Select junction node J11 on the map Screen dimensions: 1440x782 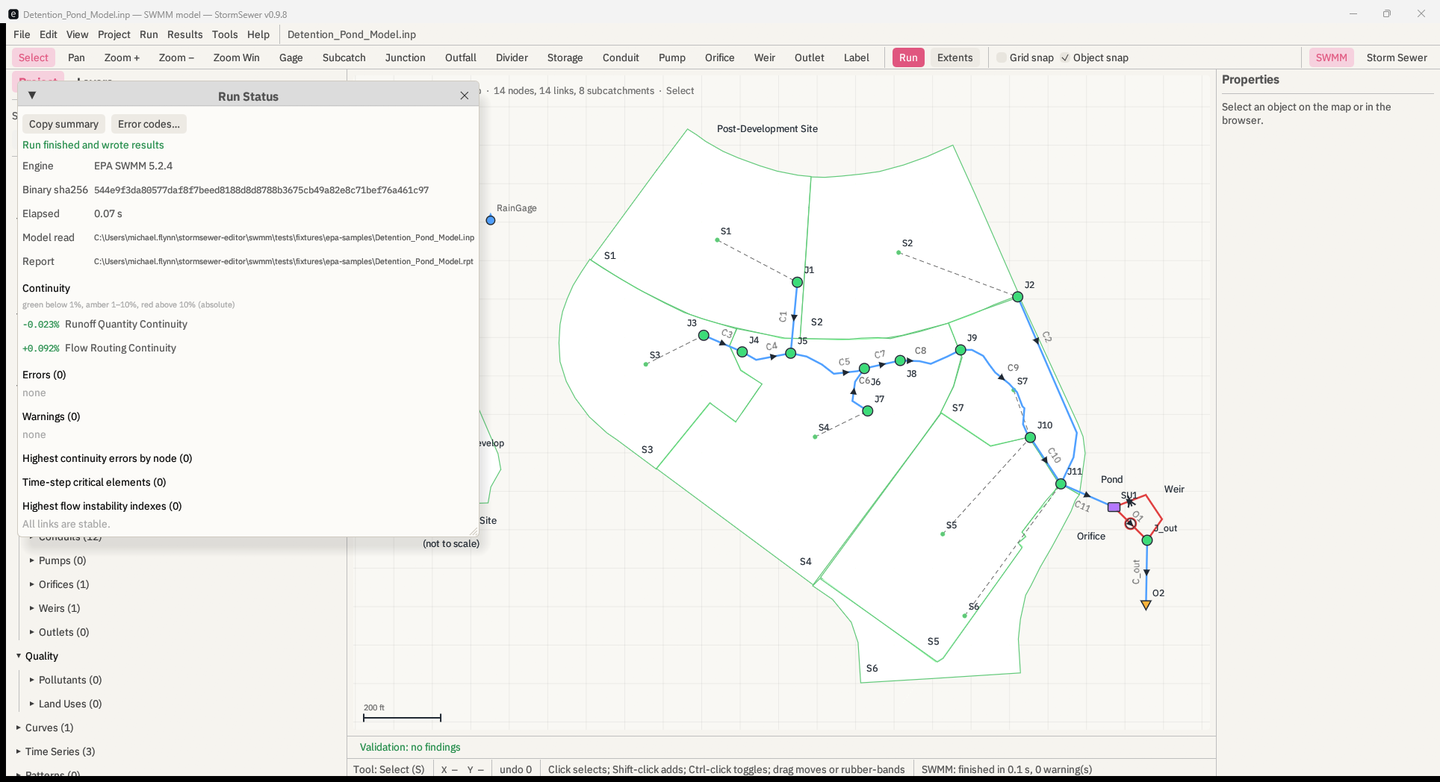1061,484
